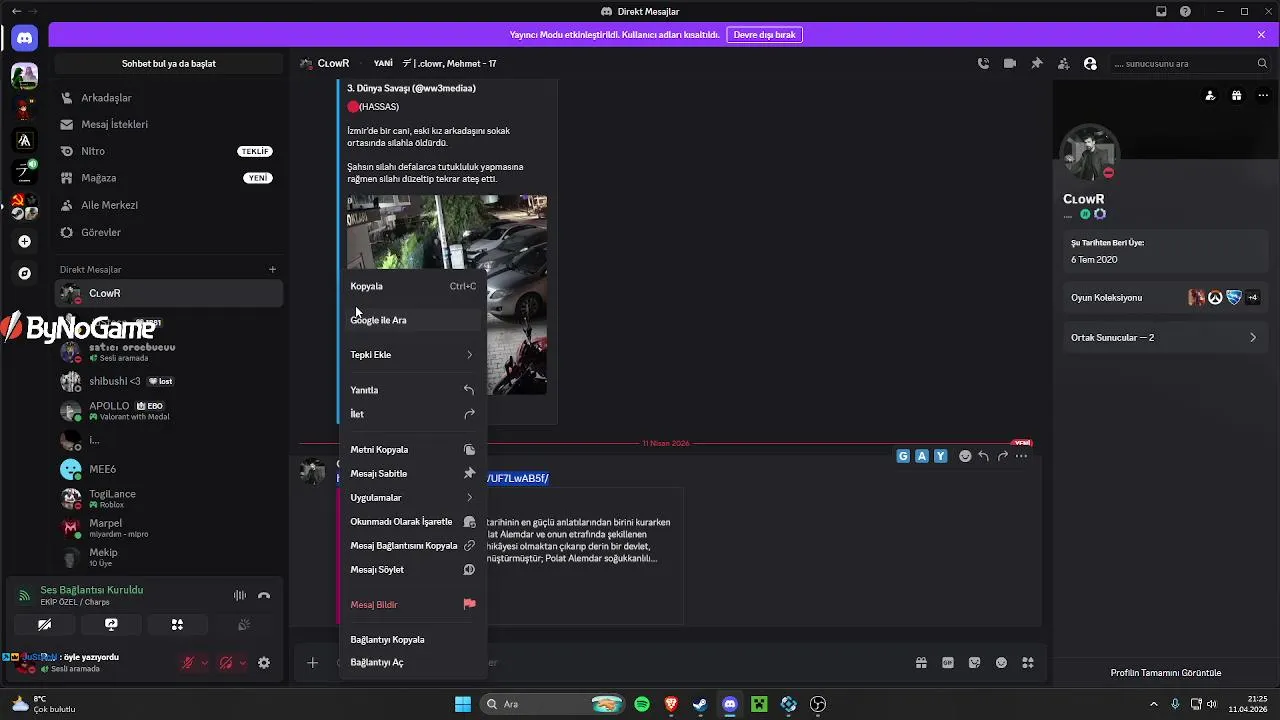
Task: Explore discoverable servers compass icon
Action: [24, 273]
